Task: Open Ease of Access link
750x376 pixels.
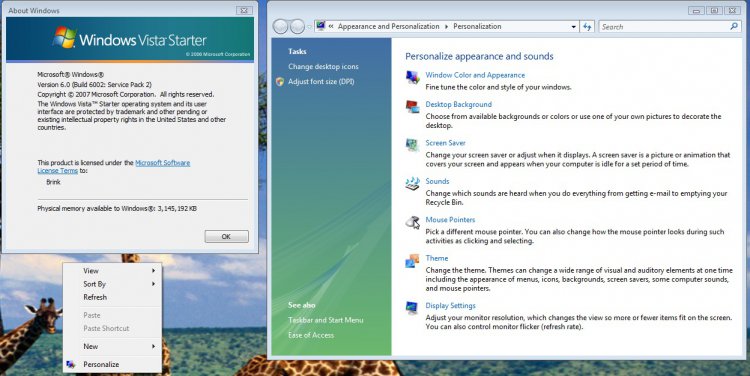Action: (311, 335)
